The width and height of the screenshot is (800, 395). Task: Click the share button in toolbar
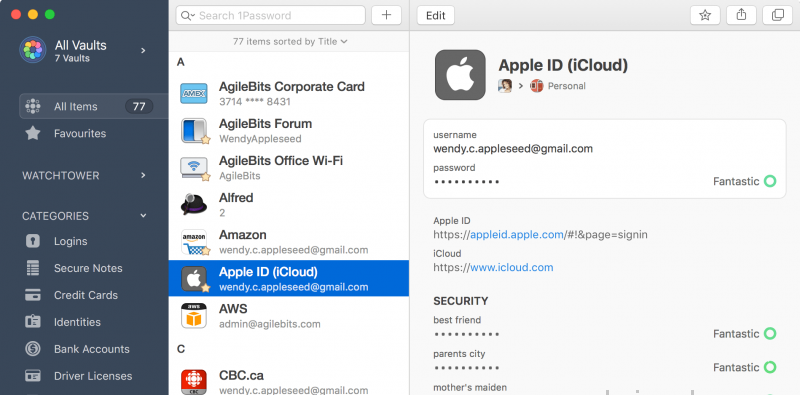741,15
